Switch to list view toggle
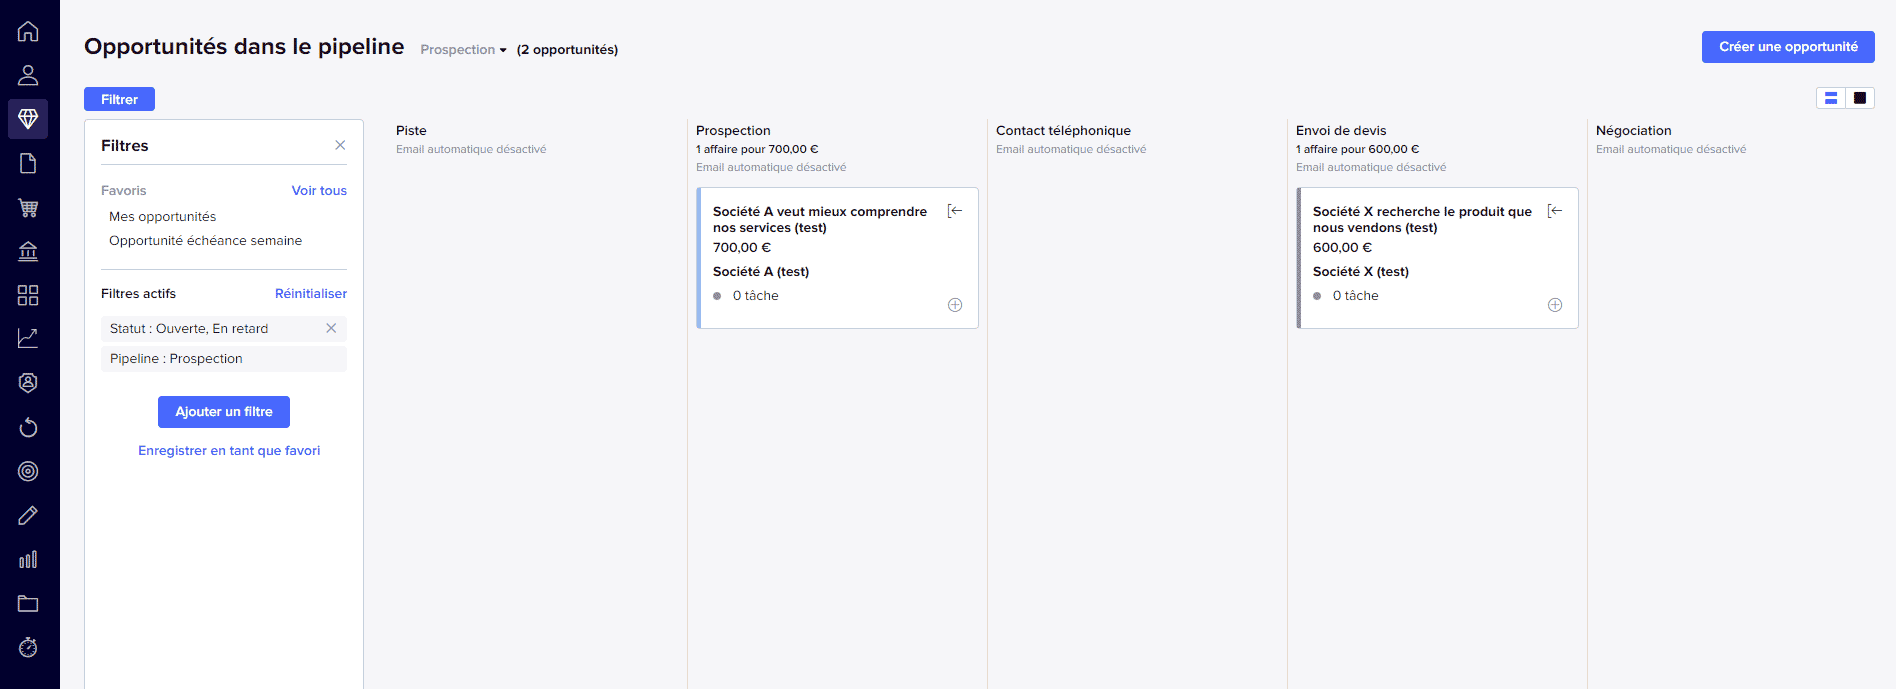1896x689 pixels. pos(1831,98)
